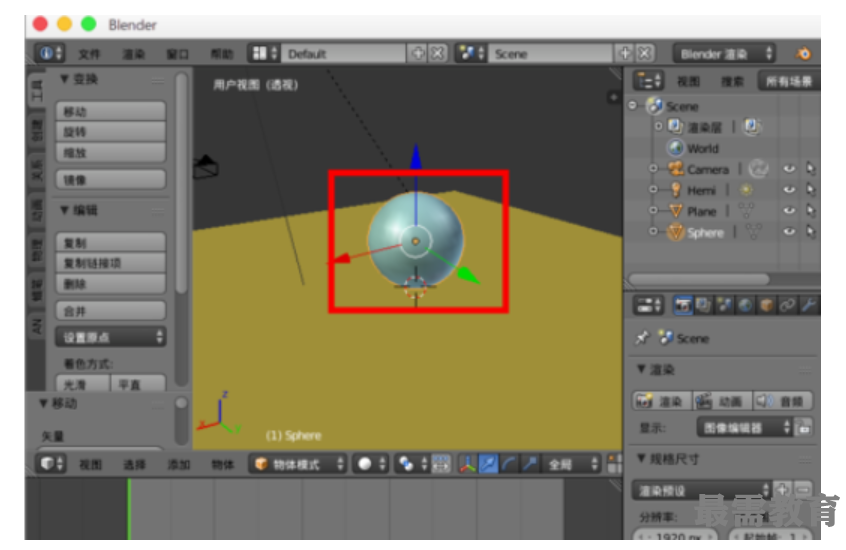Open the Modifiers wrench tab icon
The height and width of the screenshot is (550, 846).
(x=809, y=305)
